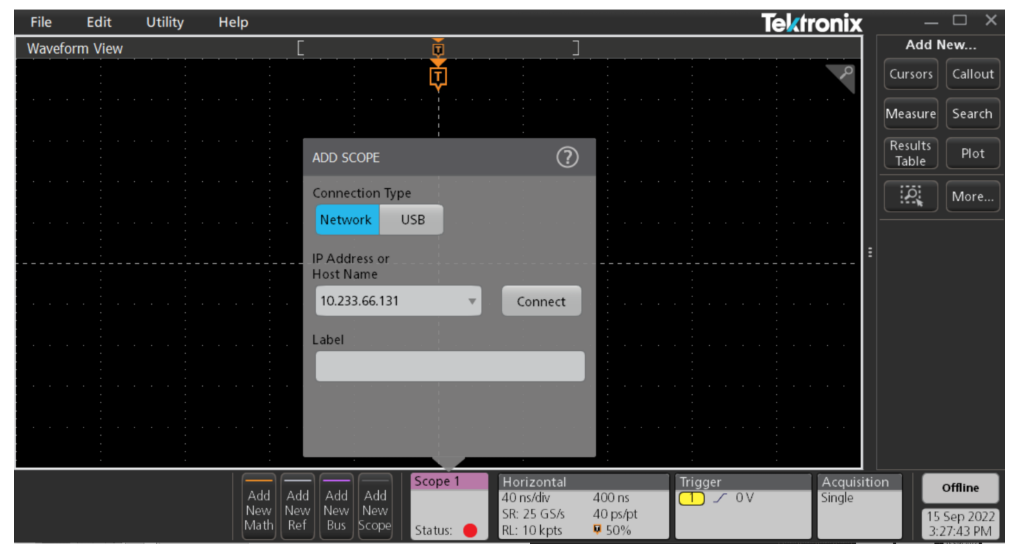
Task: Open the Add Scope help icon
Action: [567, 157]
